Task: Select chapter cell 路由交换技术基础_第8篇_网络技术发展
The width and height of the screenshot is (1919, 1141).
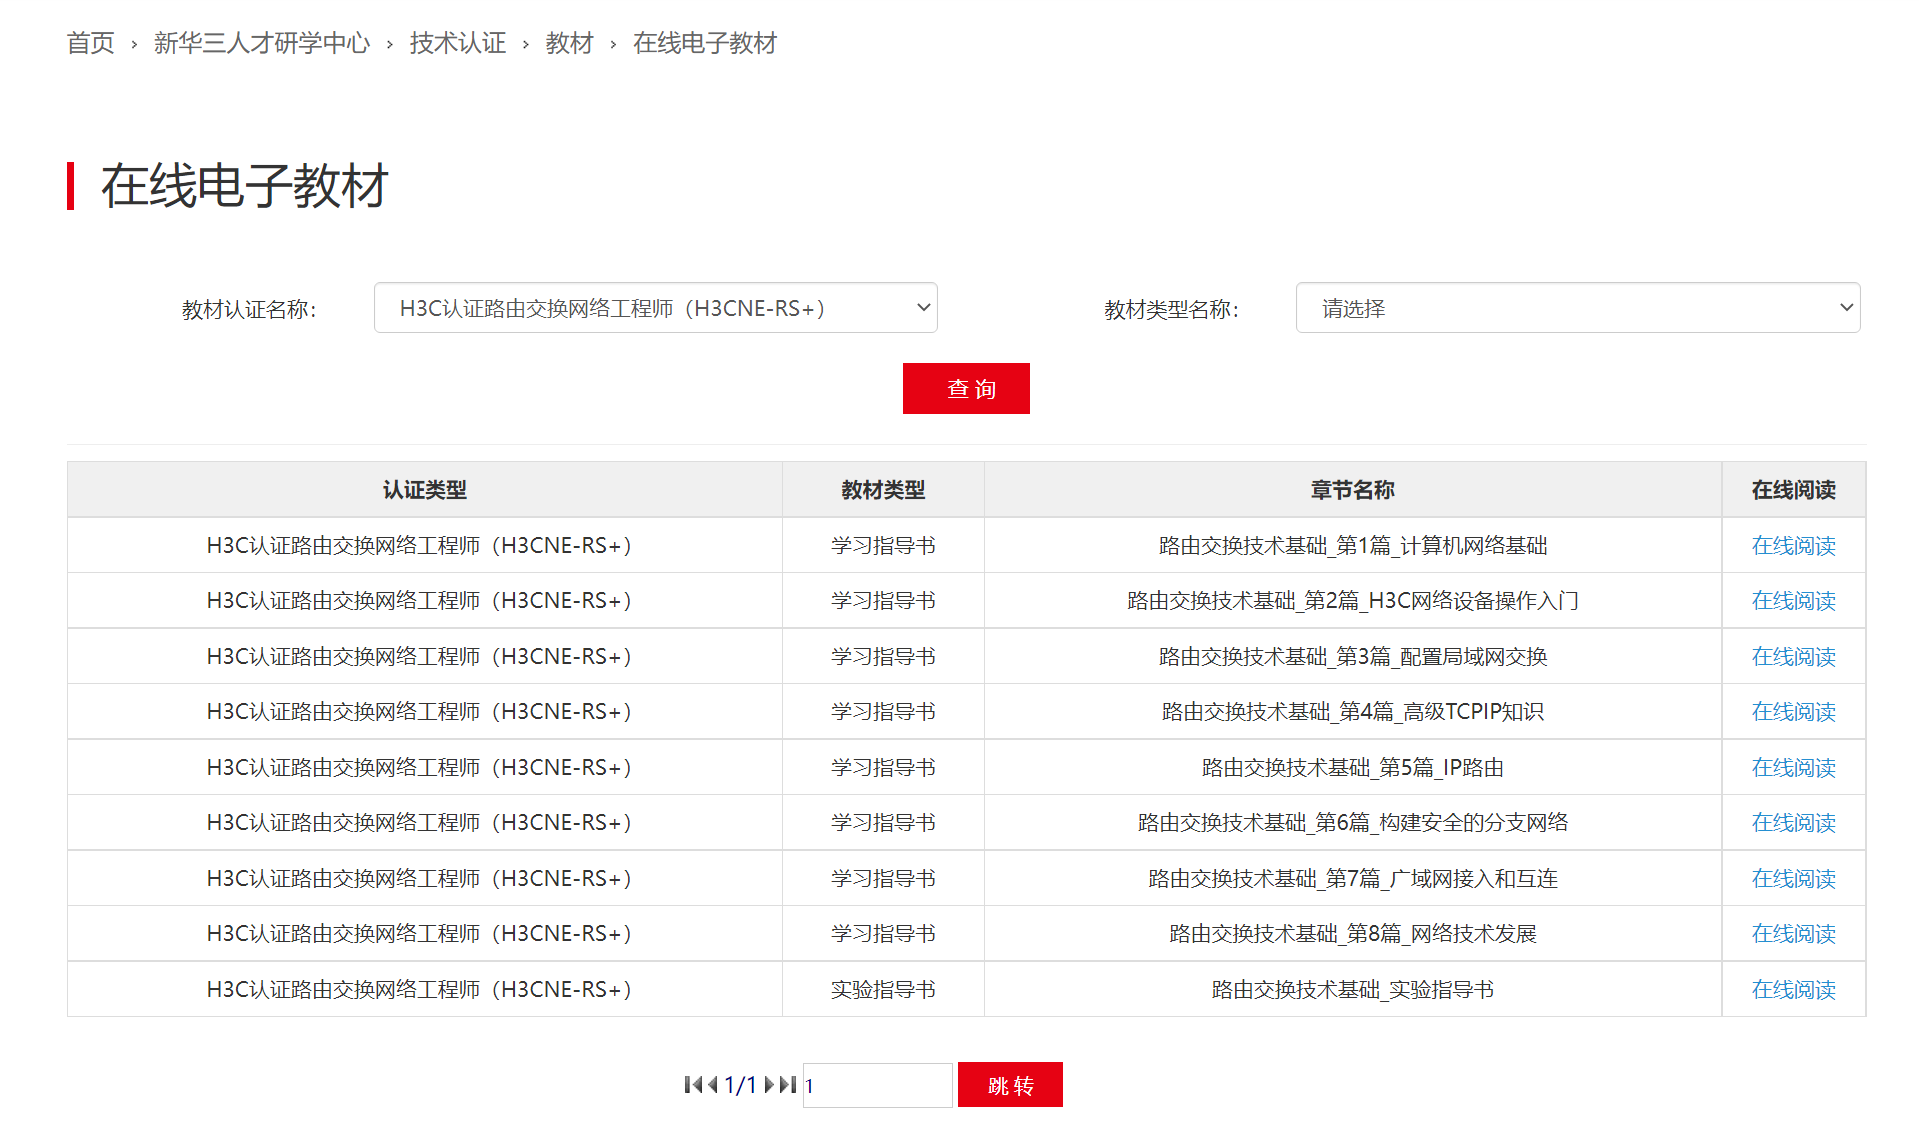Action: pos(1353,934)
